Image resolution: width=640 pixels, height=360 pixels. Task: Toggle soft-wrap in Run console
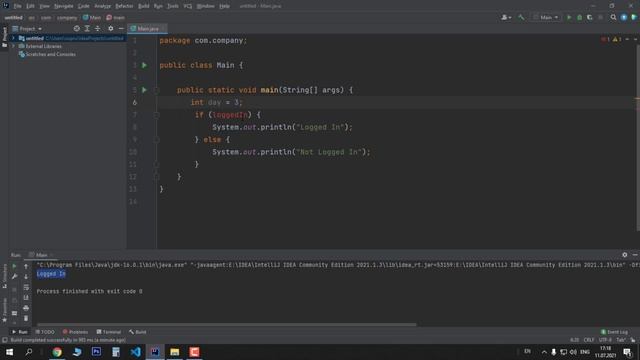coord(26,287)
